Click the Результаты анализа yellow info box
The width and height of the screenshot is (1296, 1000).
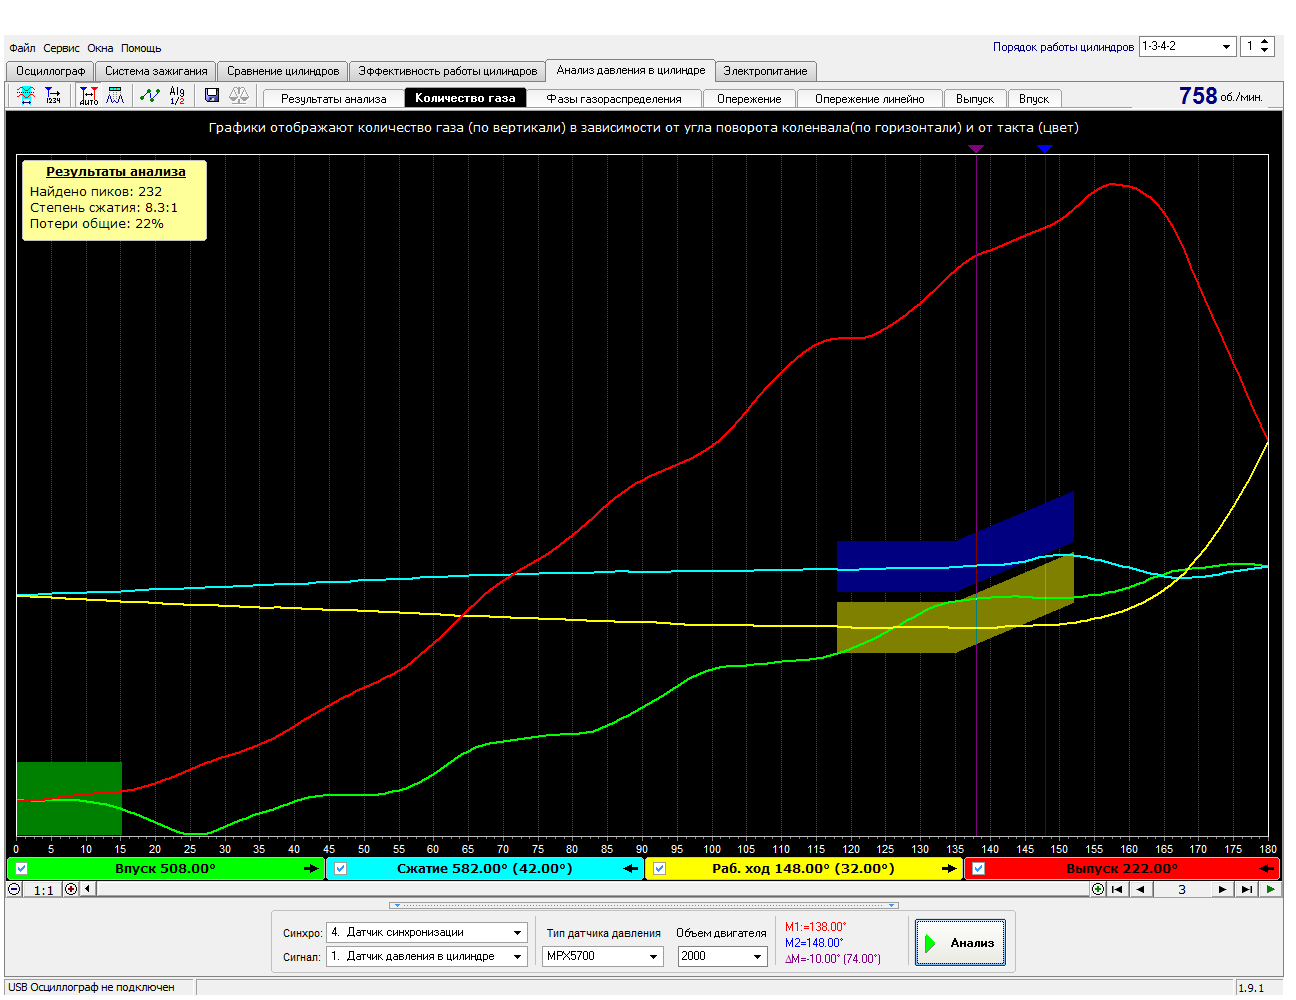[115, 200]
